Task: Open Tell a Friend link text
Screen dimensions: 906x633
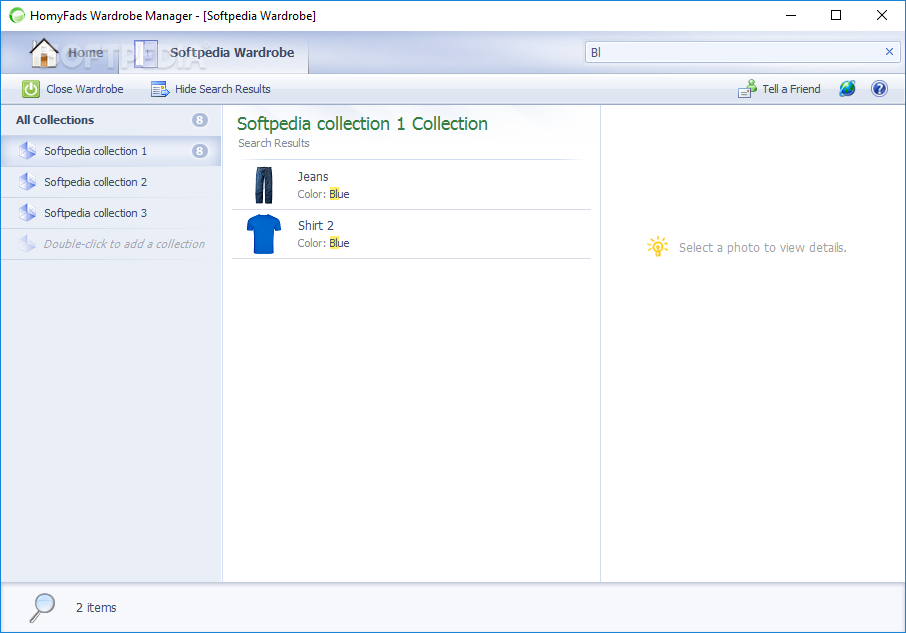Action: tap(791, 89)
